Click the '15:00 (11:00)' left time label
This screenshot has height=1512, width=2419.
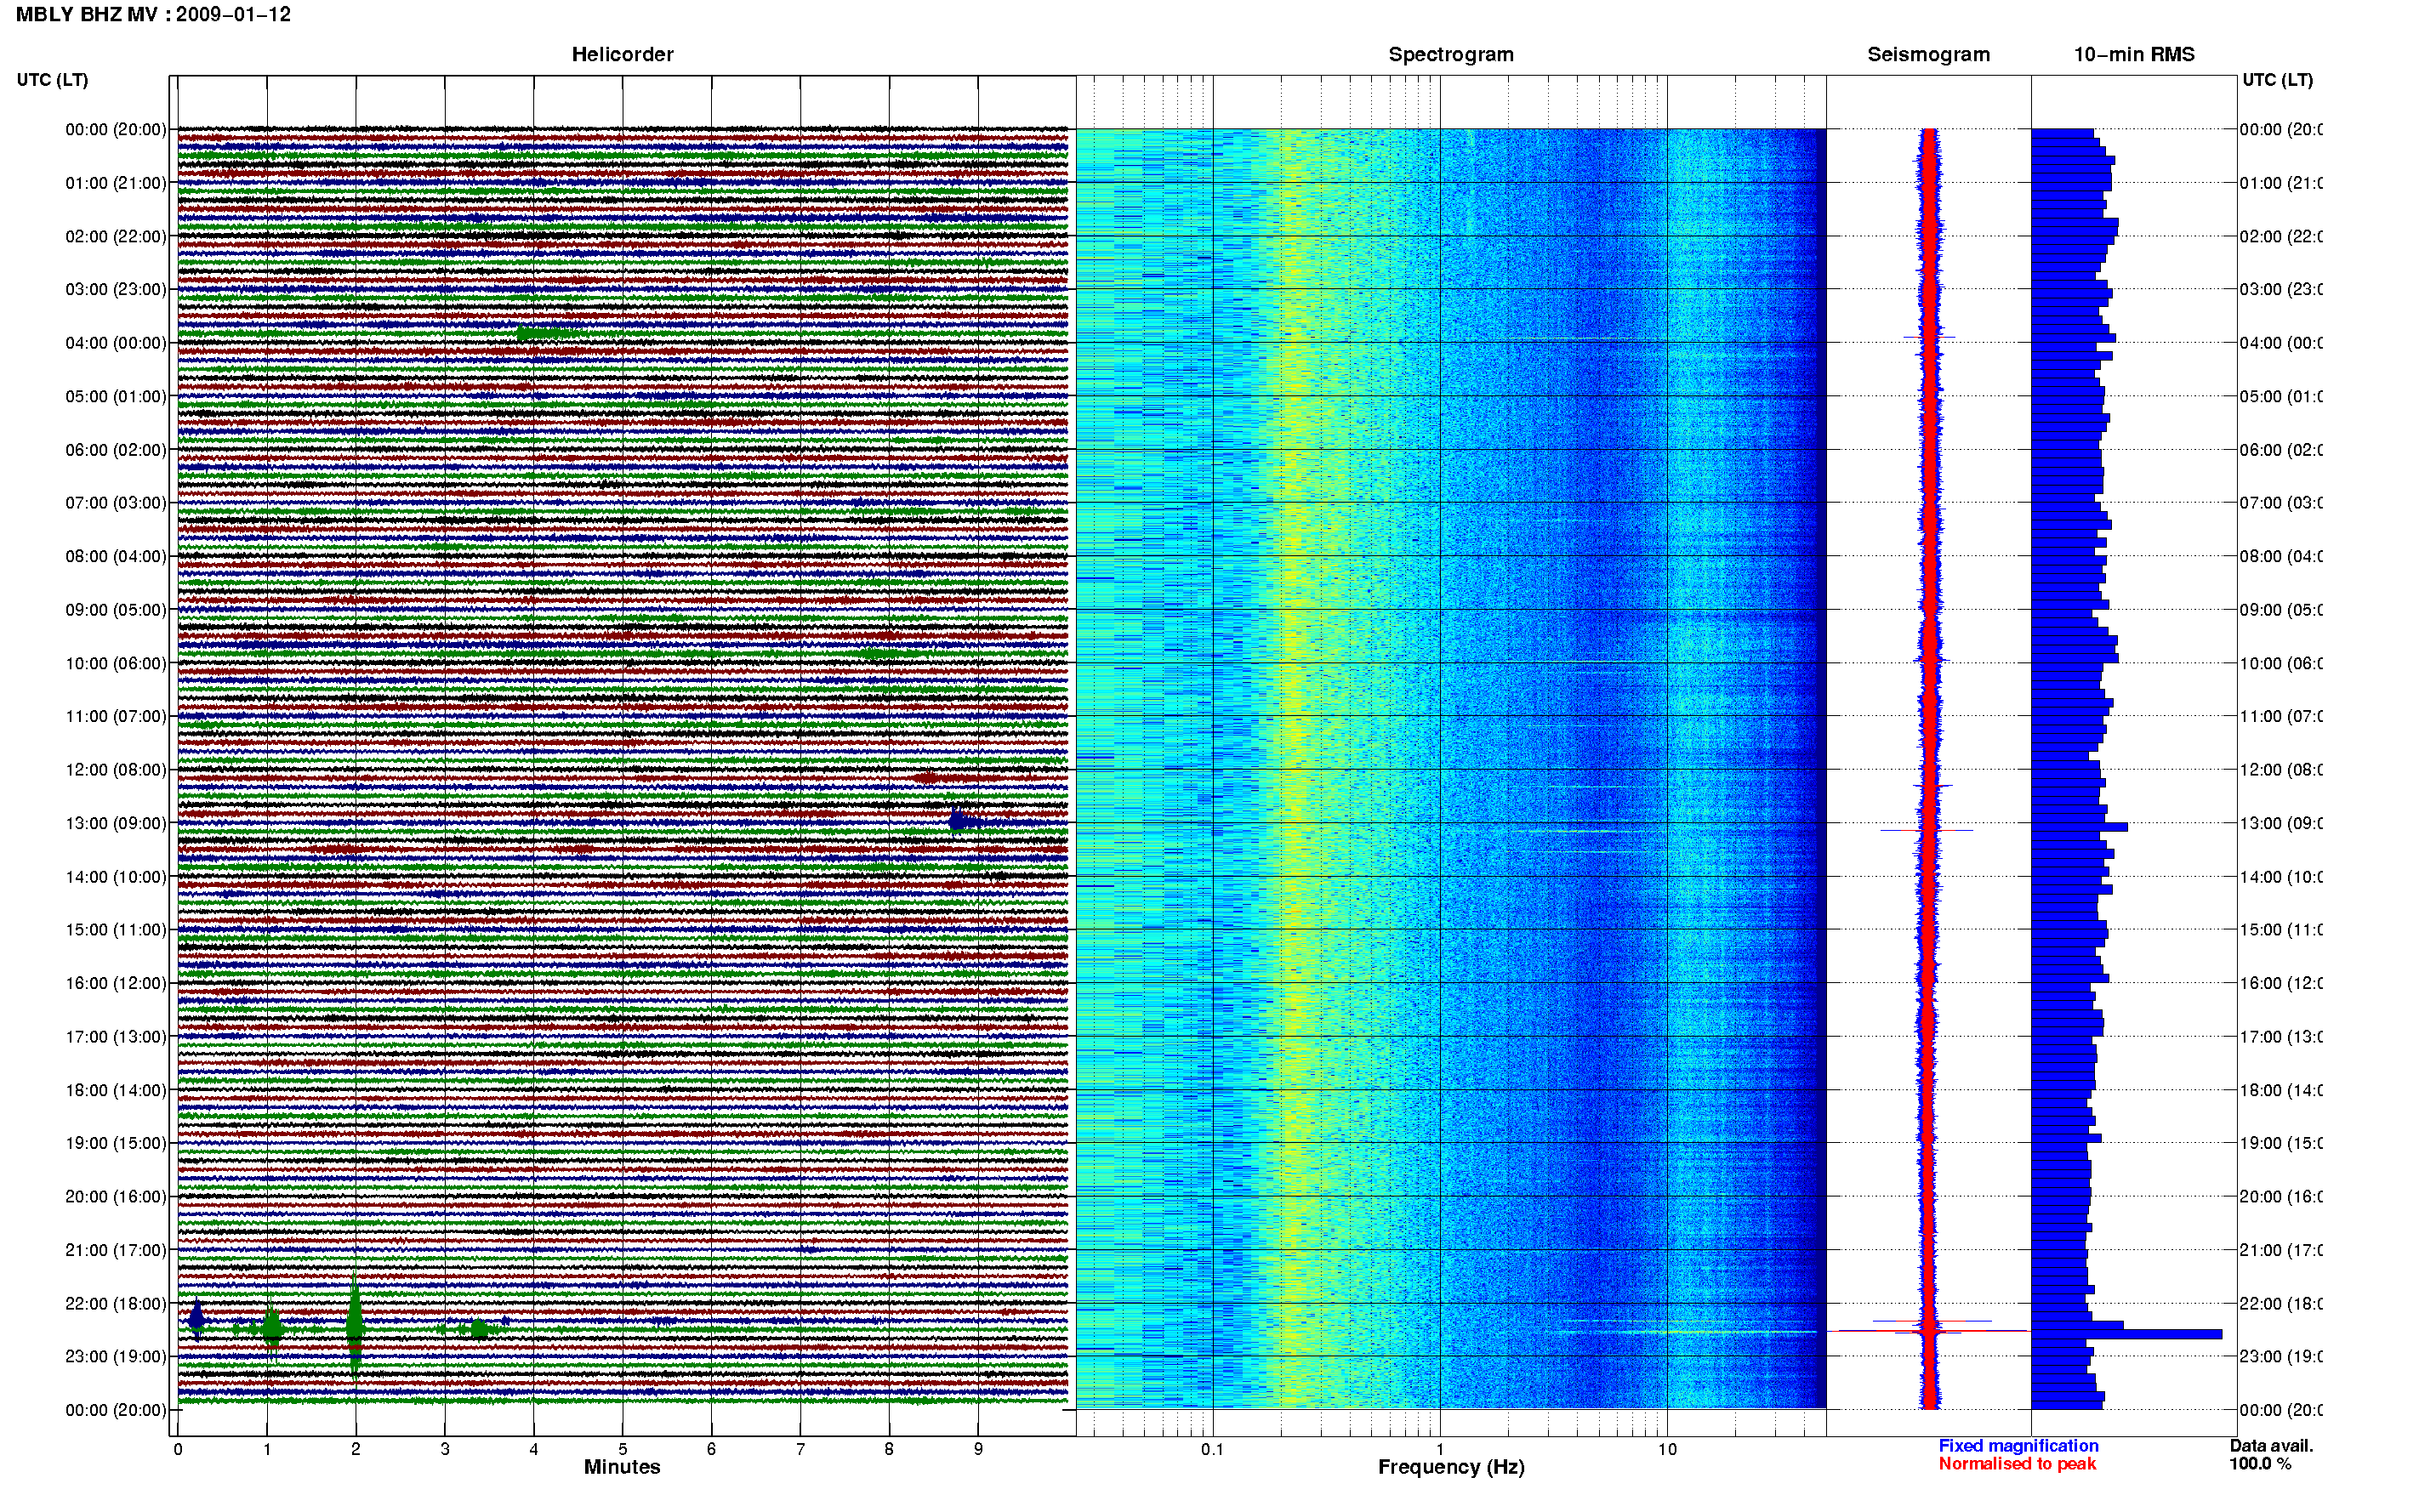(116, 929)
